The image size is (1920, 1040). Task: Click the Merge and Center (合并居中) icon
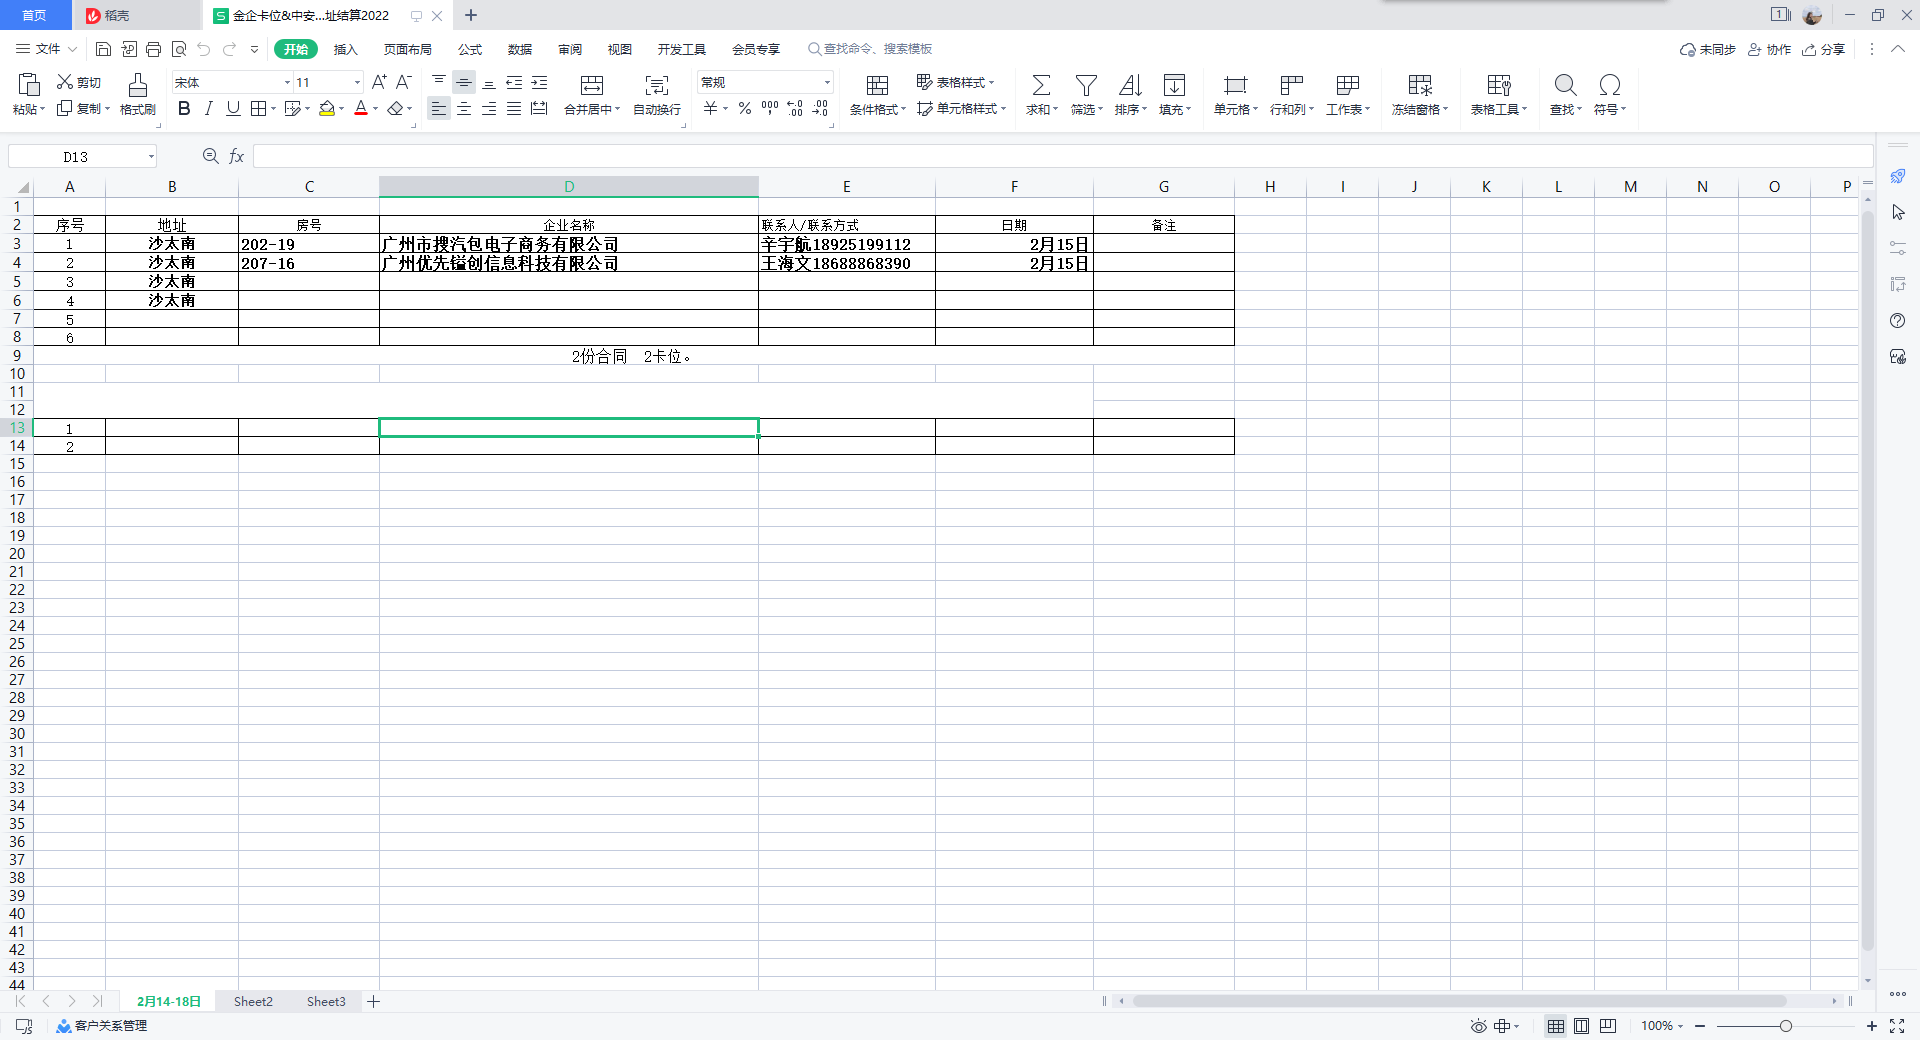click(591, 85)
